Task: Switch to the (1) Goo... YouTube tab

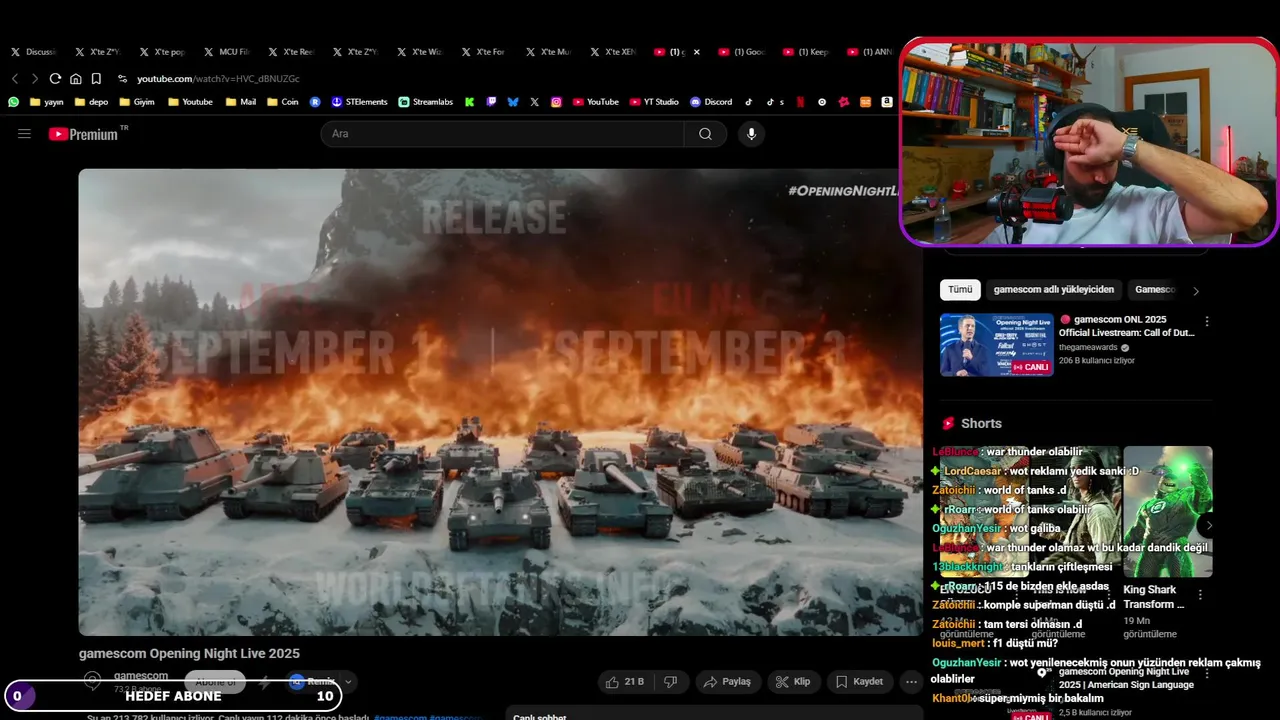Action: (742, 52)
